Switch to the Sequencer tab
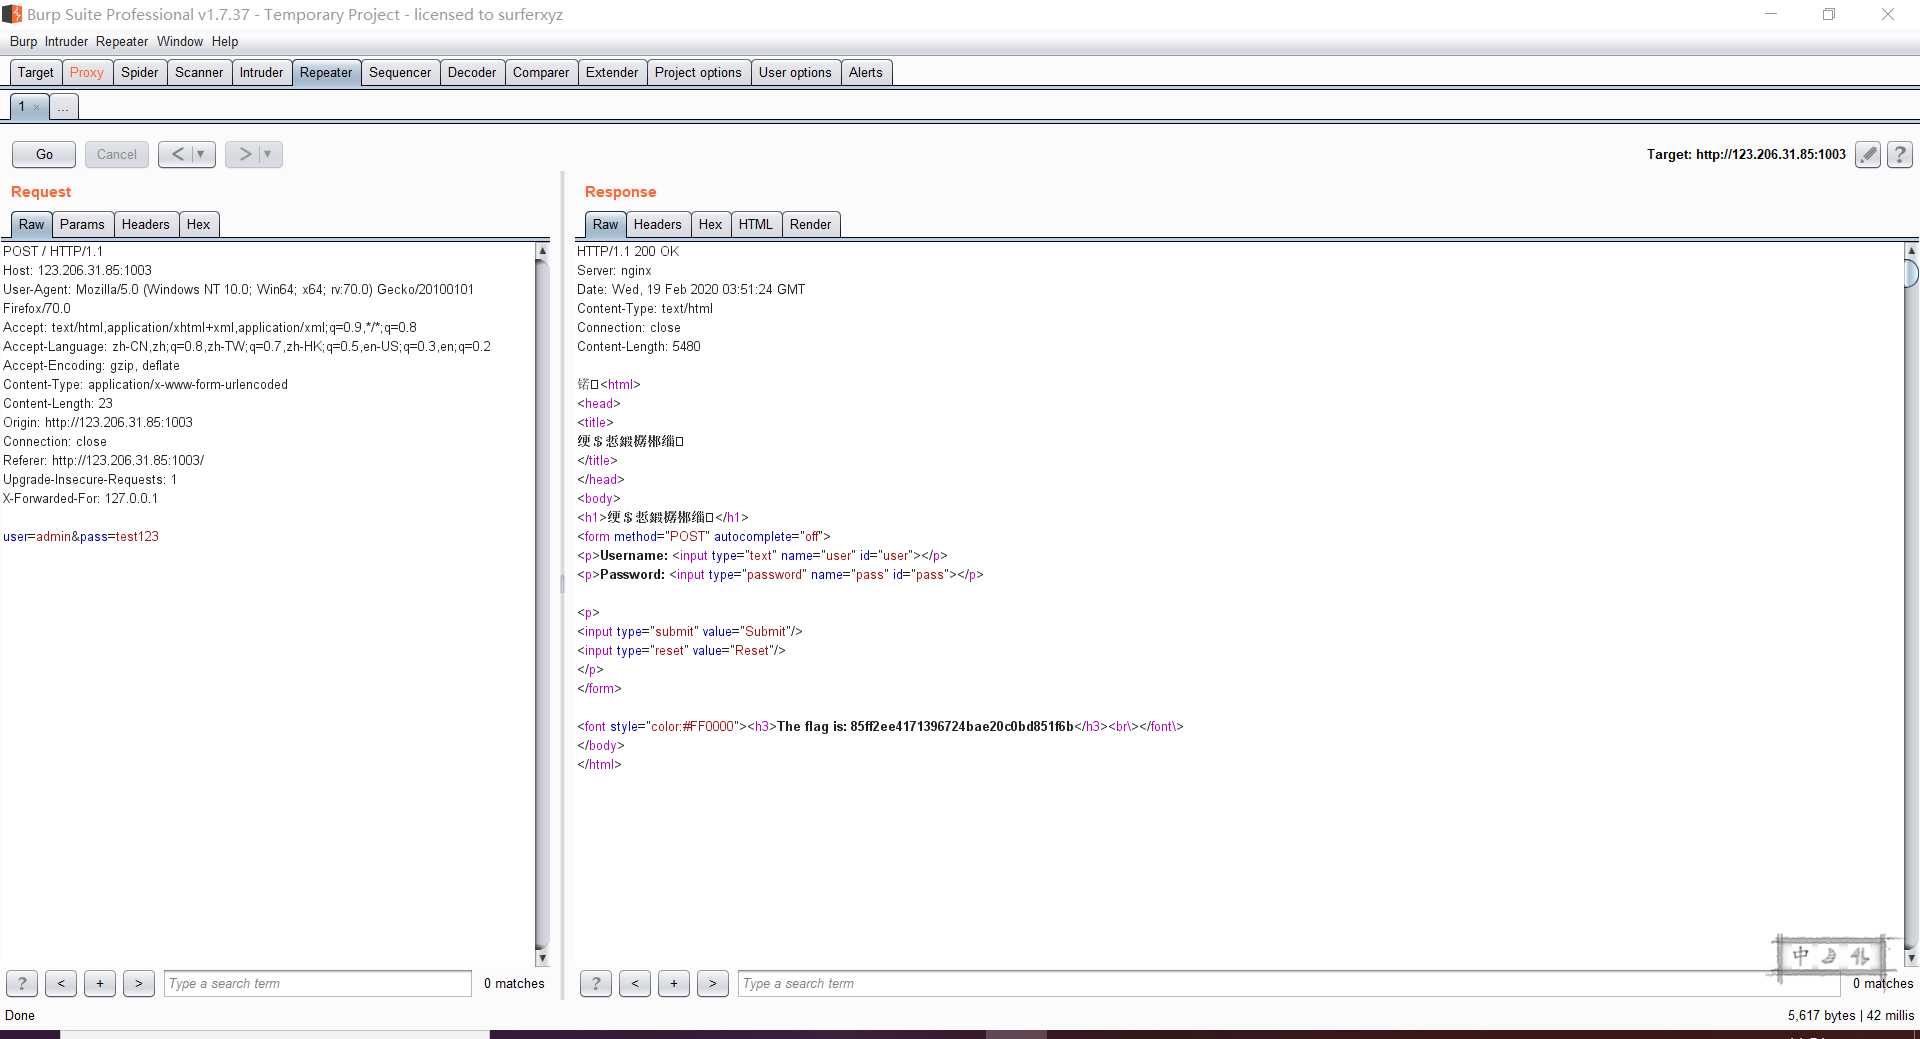The image size is (1920, 1039). pyautogui.click(x=400, y=72)
